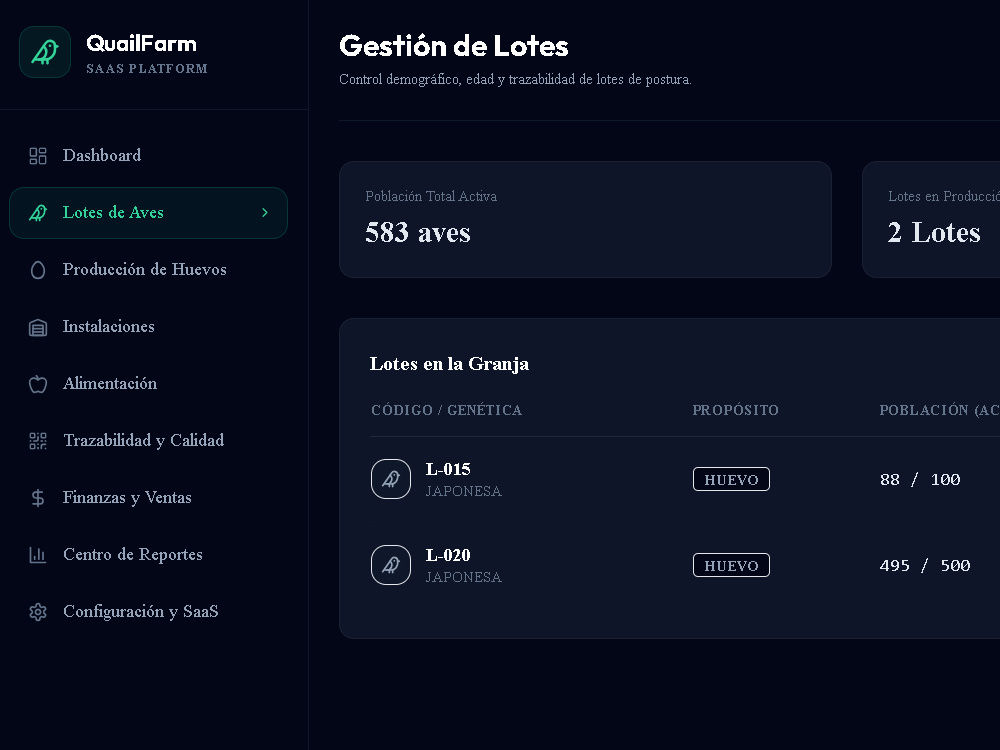1000x750 pixels.
Task: Expand the chevron on Lotes de Aves
Action: 265,212
